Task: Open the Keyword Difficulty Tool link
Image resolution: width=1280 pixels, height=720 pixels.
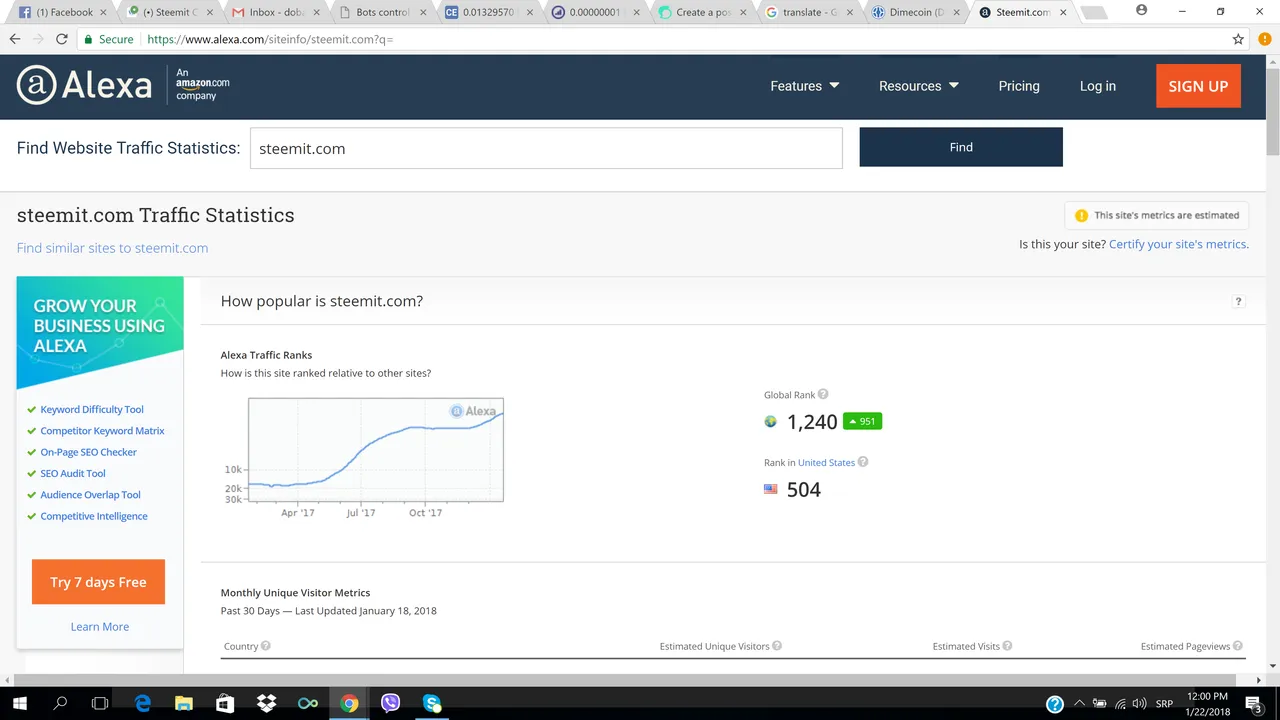Action: pos(92,410)
